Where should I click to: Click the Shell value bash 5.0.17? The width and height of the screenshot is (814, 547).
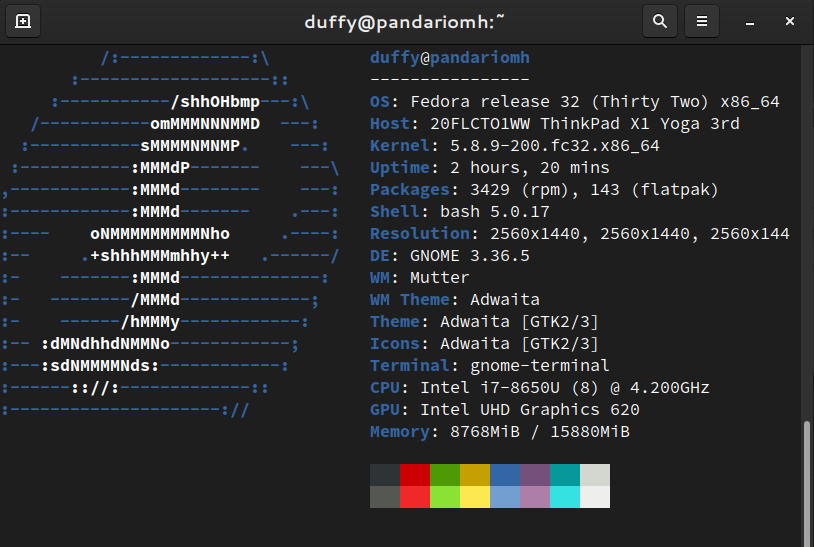pos(495,212)
